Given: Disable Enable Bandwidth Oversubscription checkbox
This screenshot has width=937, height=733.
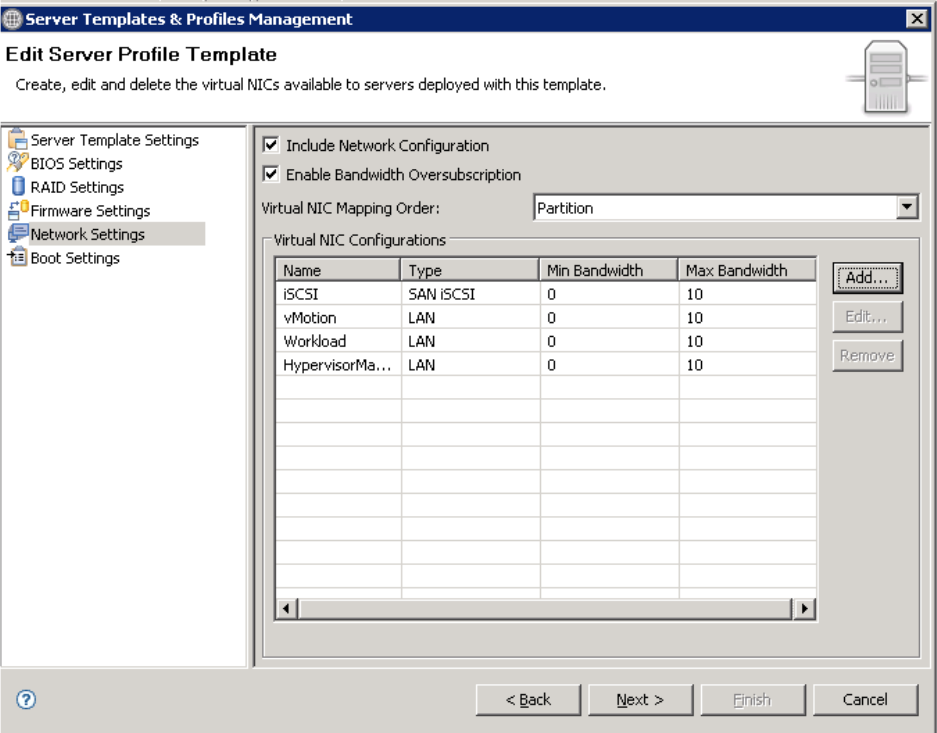Looking at the screenshot, I should coord(270,175).
